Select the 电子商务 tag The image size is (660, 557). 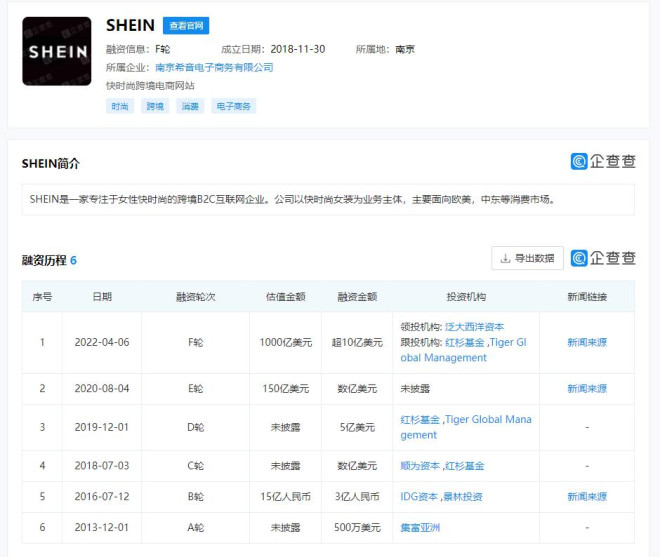234,106
